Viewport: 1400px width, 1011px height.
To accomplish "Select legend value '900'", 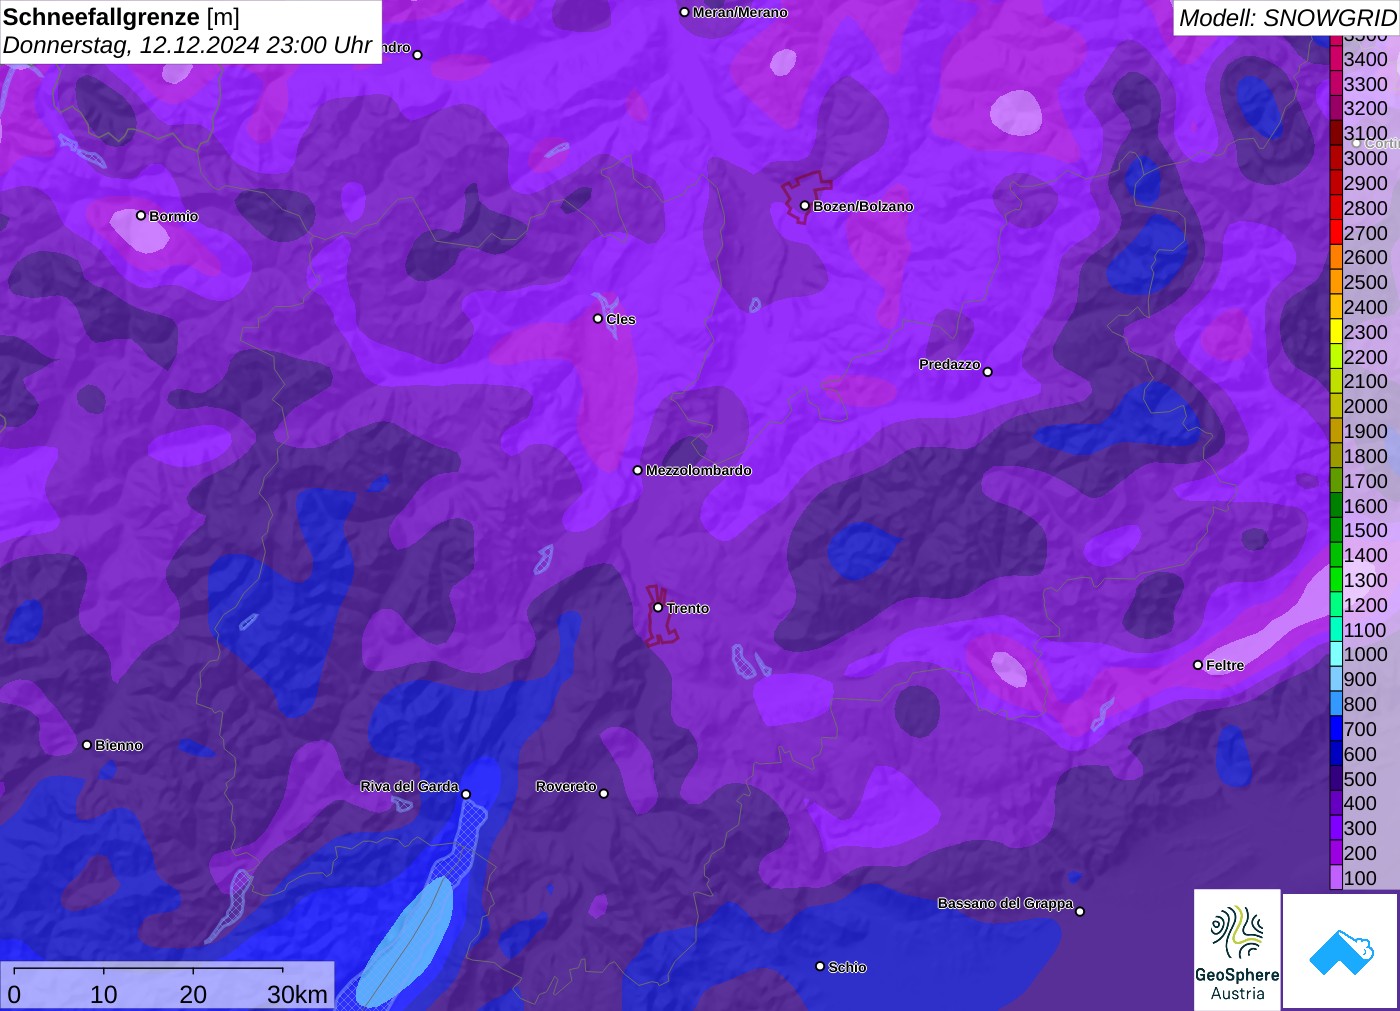I will click(x=1360, y=679).
